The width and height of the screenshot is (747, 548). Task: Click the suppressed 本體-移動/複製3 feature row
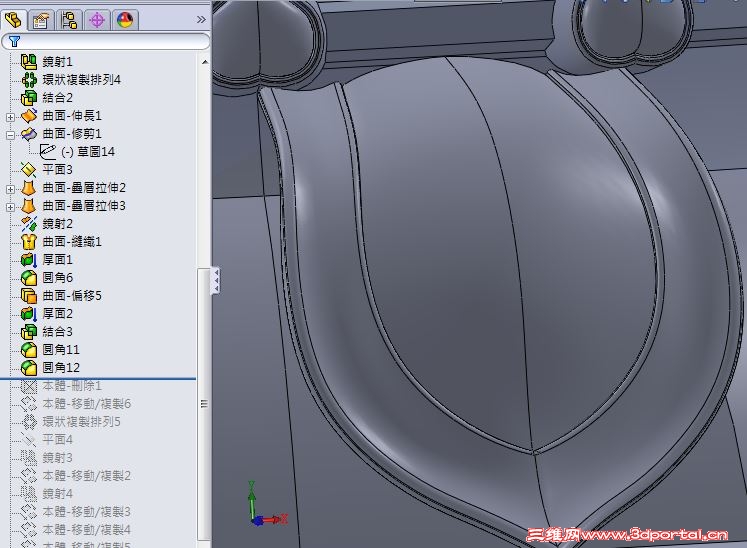(76, 512)
